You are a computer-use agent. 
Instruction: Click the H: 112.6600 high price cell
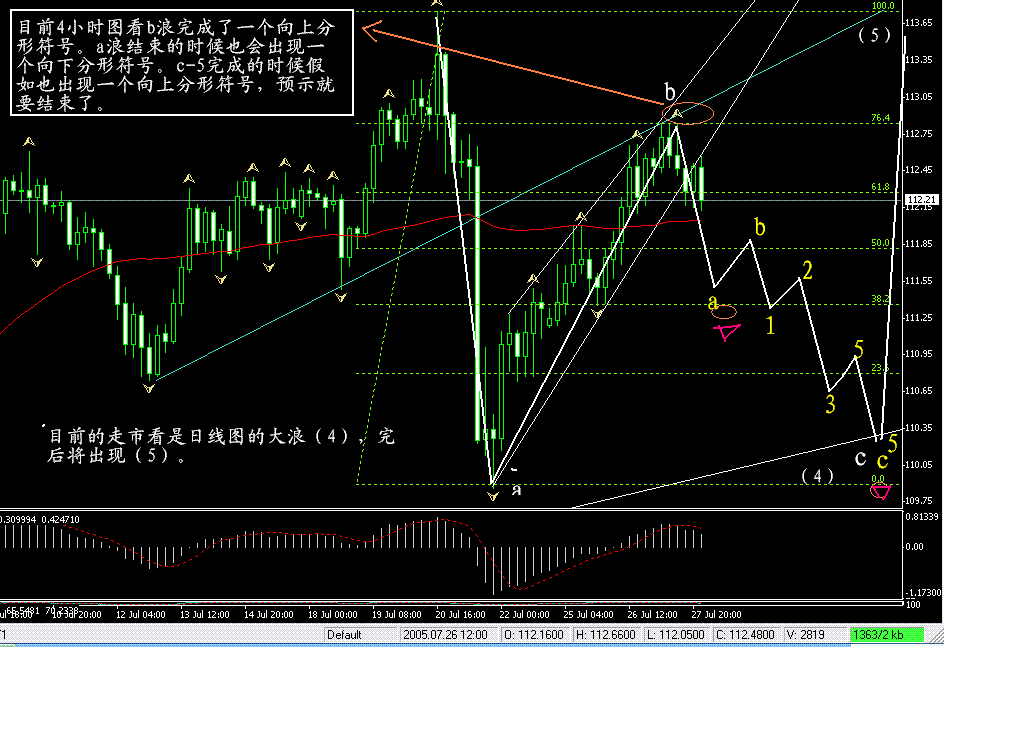click(605, 634)
